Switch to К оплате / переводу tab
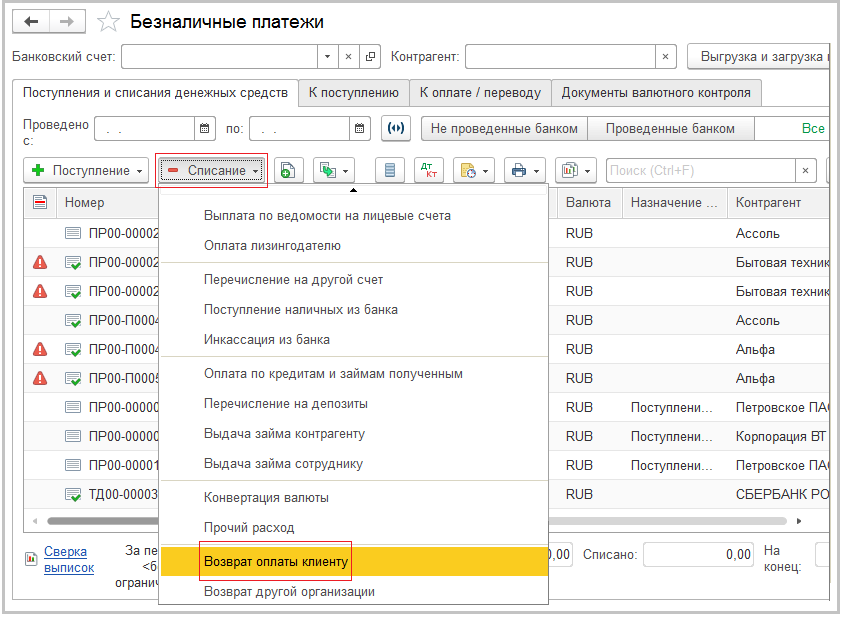This screenshot has width=846, height=618. pyautogui.click(x=480, y=93)
